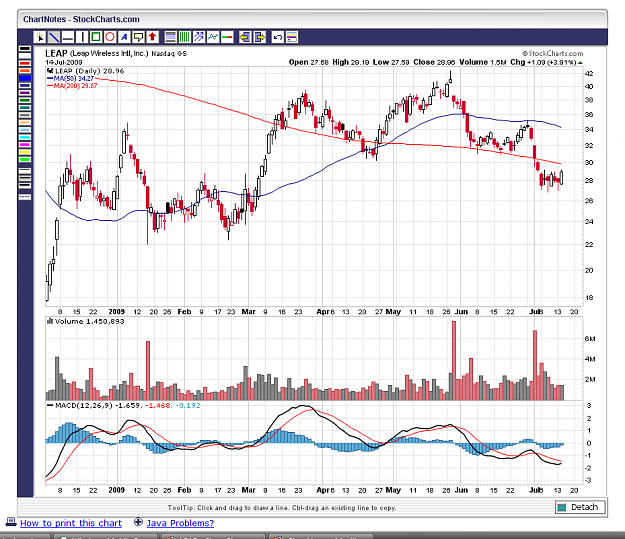
Task: Click the yellow left arrow icon
Action: coord(245,37)
